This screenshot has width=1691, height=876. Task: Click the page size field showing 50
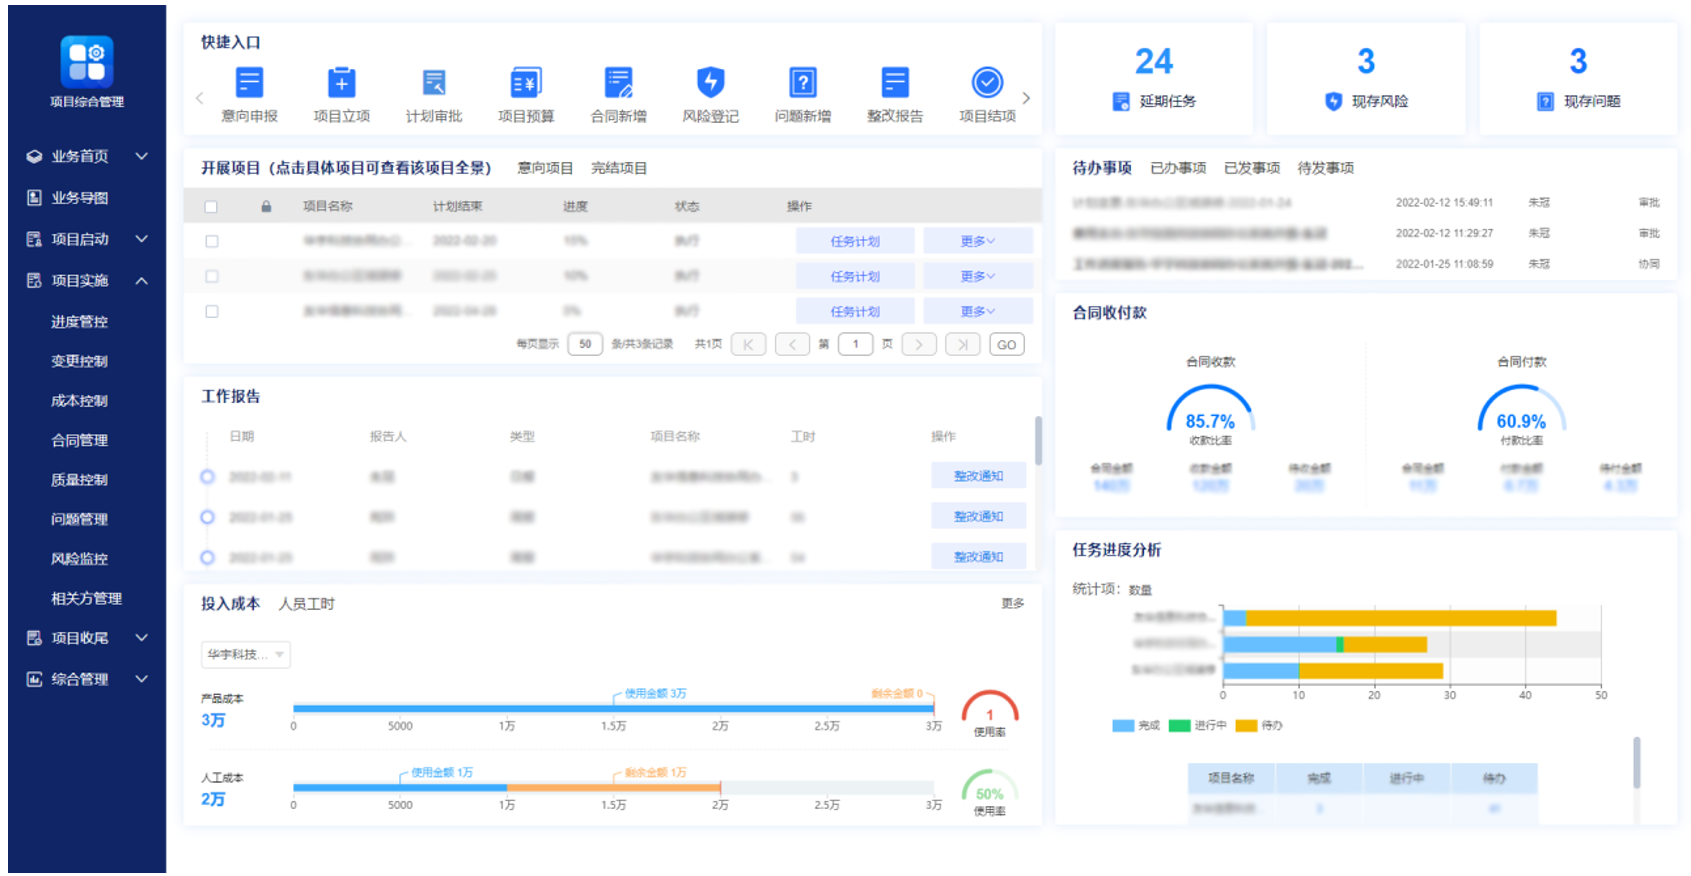[x=585, y=344]
